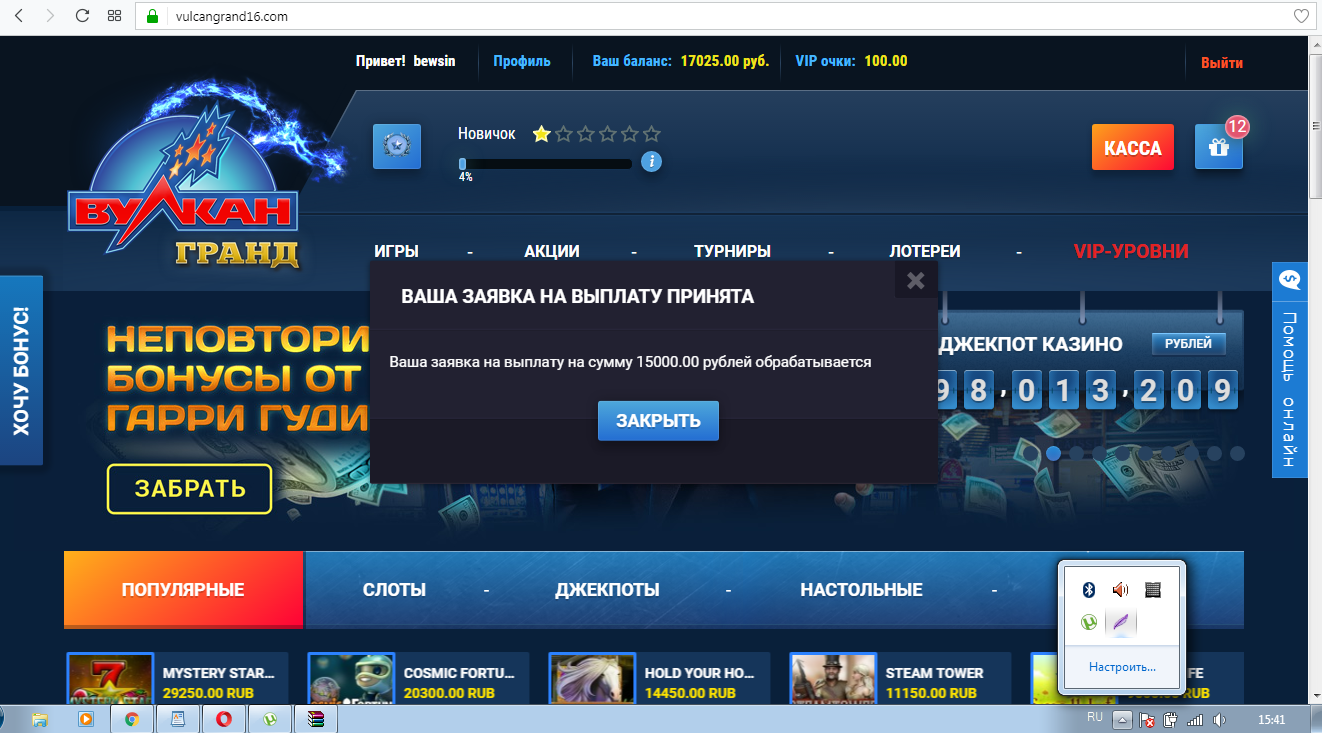Reload the page with the refresh icon
The width and height of the screenshot is (1322, 733).
coord(82,15)
